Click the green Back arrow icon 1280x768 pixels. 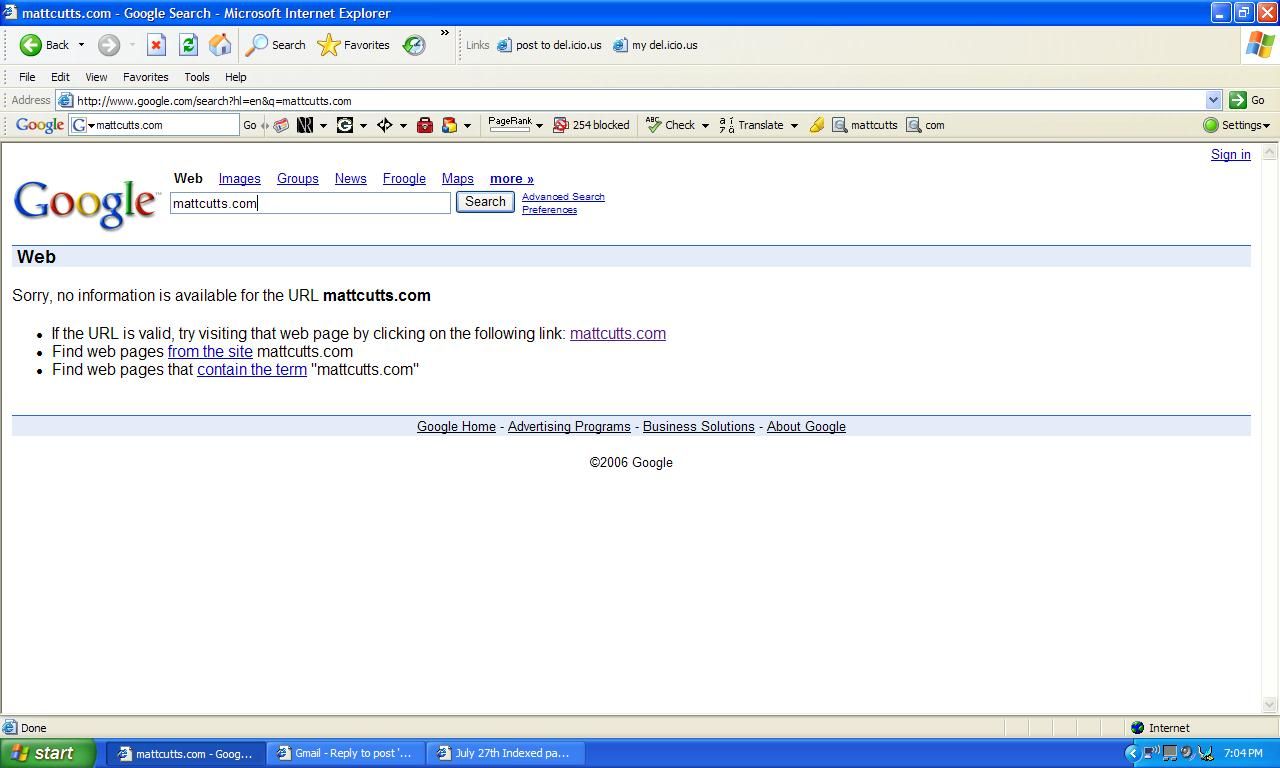pos(31,45)
